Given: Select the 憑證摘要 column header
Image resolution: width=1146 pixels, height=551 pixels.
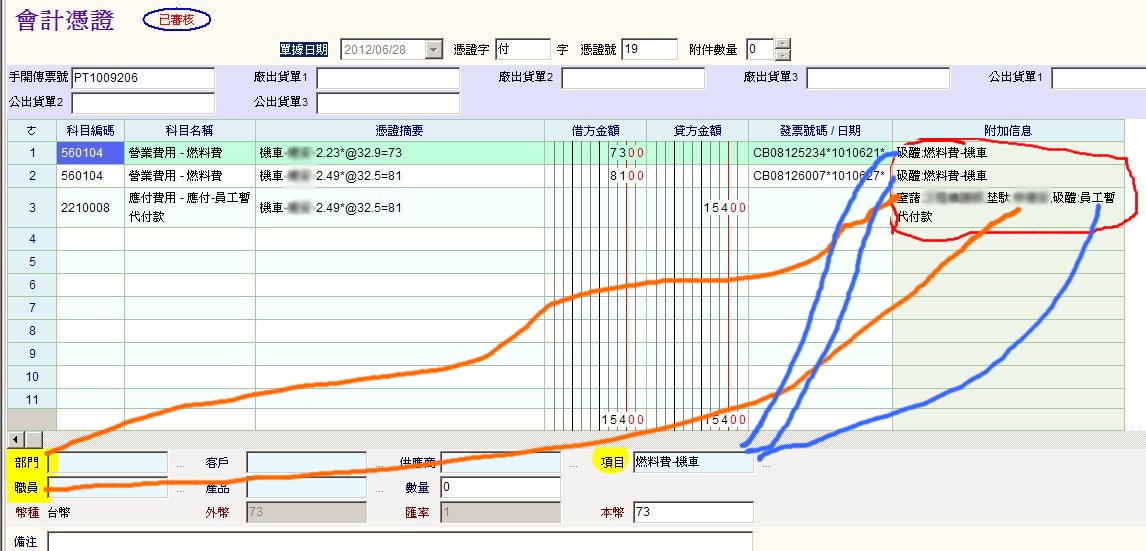Looking at the screenshot, I should [x=399, y=131].
